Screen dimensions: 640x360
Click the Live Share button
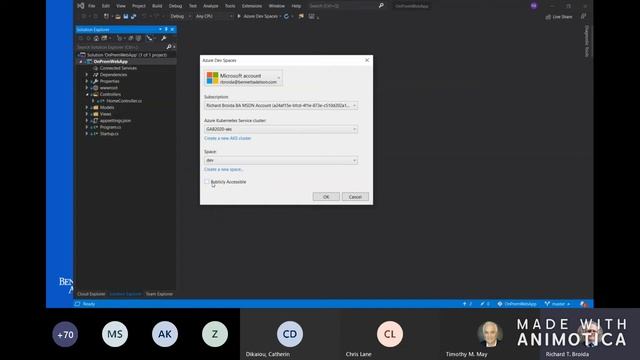[559, 17]
